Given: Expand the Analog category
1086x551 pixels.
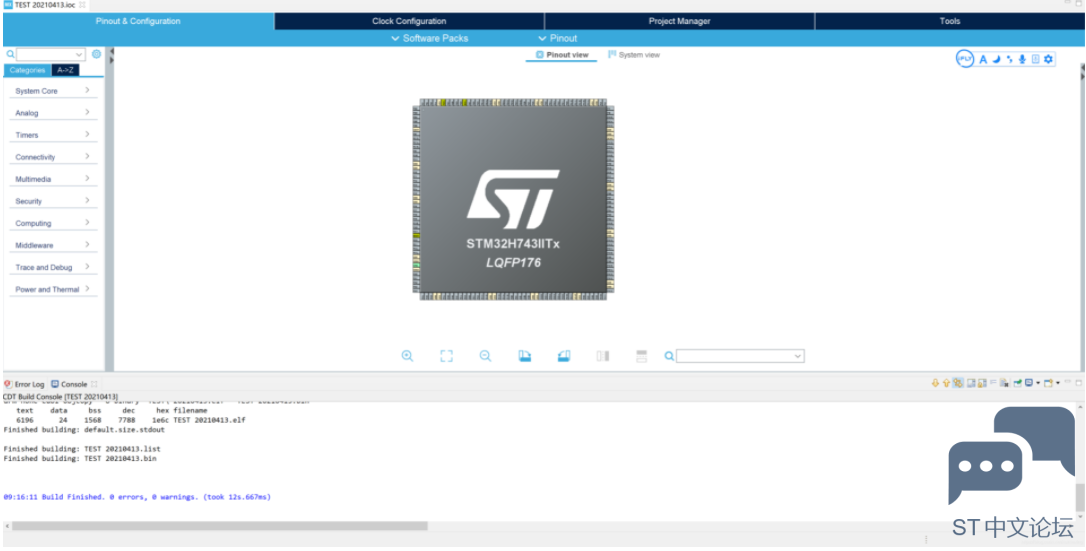Looking at the screenshot, I should (53, 113).
